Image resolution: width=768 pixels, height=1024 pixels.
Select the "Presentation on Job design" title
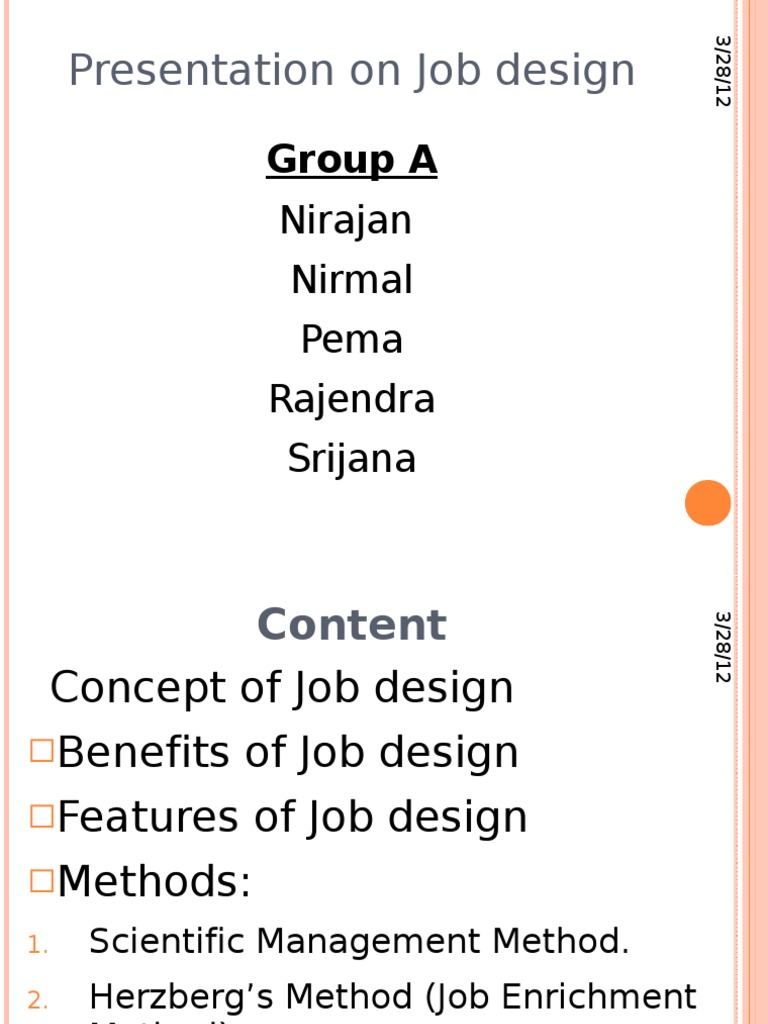click(351, 71)
